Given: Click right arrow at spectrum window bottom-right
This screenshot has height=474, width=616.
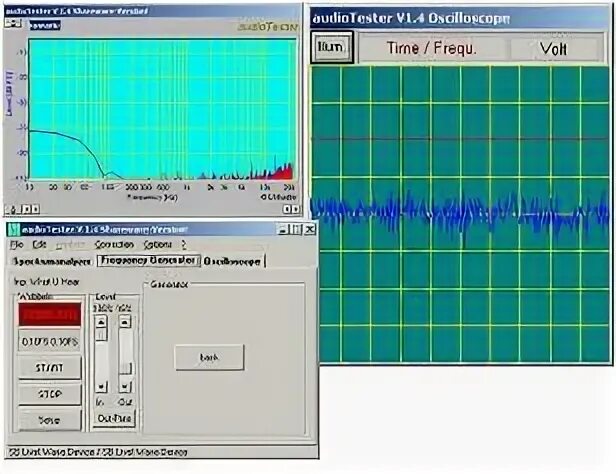Looking at the screenshot, I should point(296,209).
